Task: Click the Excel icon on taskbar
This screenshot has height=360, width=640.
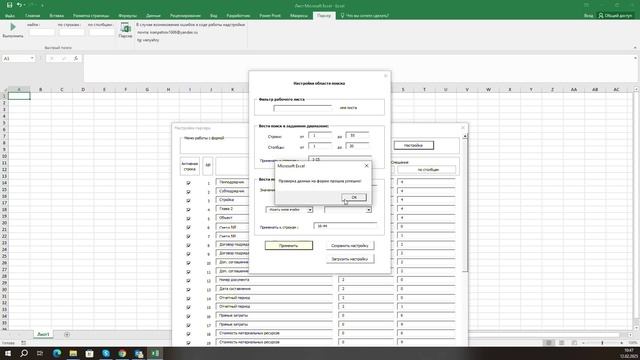Action: [155, 353]
